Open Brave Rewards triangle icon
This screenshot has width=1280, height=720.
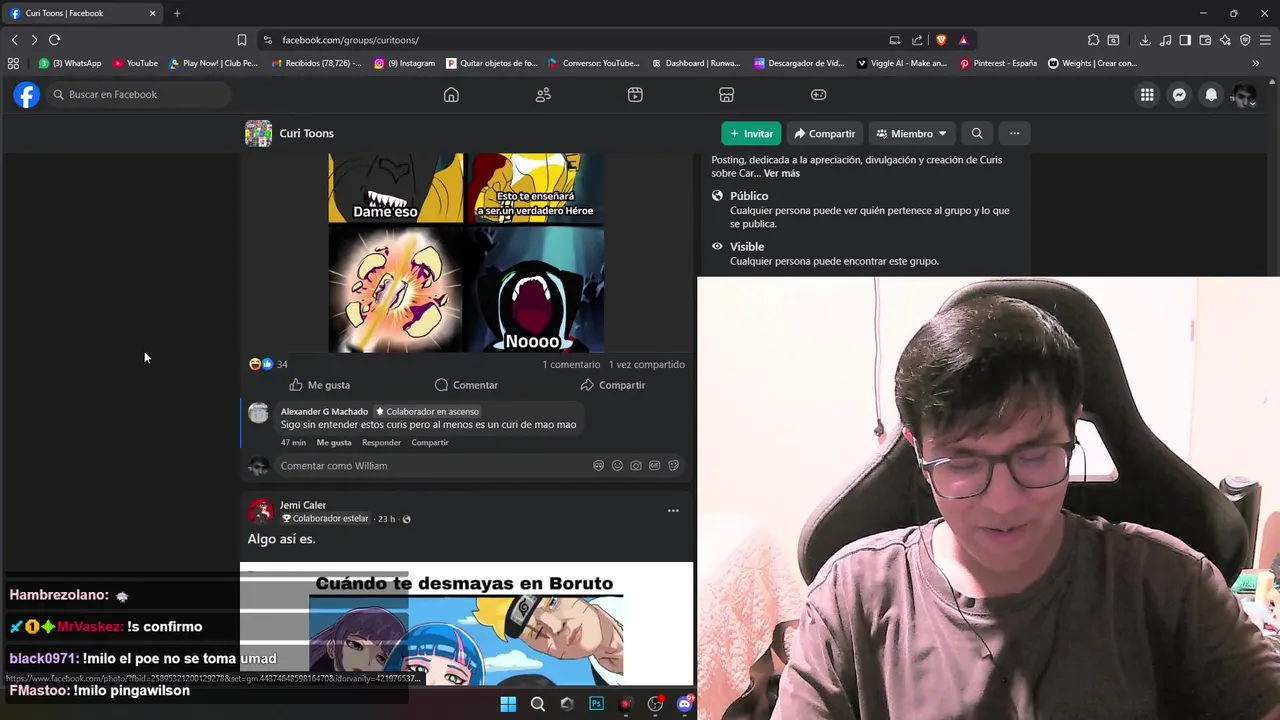click(x=963, y=40)
